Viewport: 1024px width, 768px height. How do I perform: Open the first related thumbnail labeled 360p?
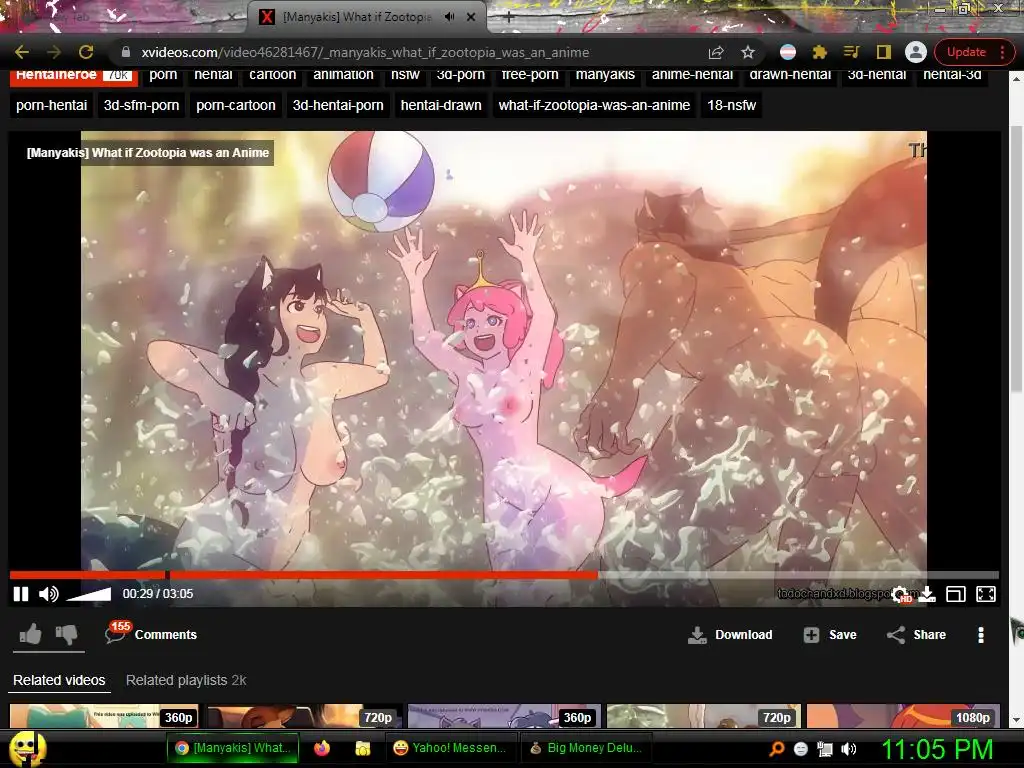point(104,716)
